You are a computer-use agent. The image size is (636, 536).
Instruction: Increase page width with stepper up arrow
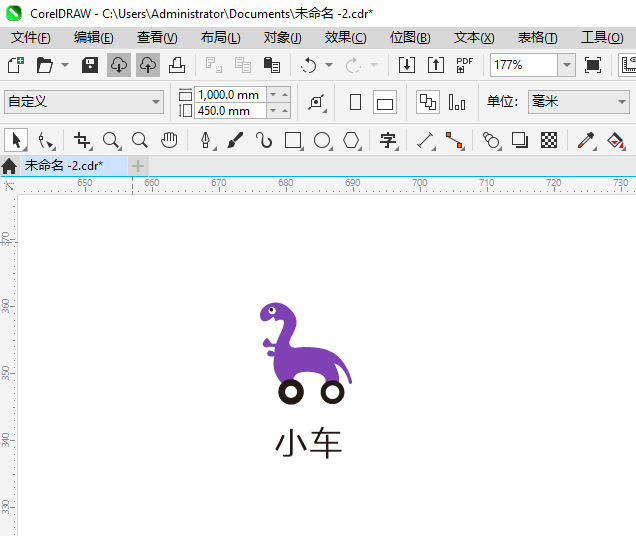coord(285,95)
